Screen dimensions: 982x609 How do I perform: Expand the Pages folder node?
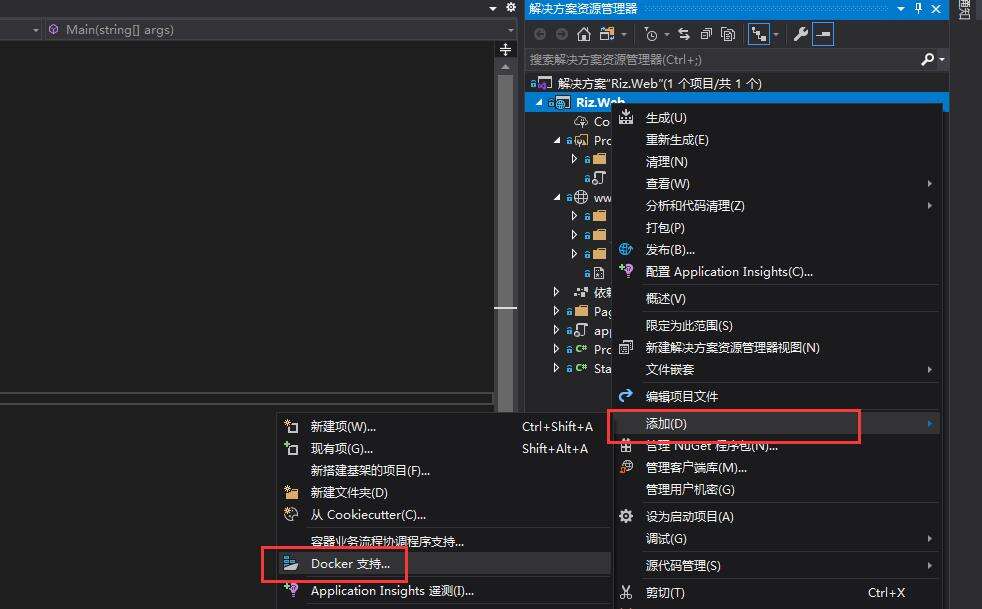coord(556,311)
